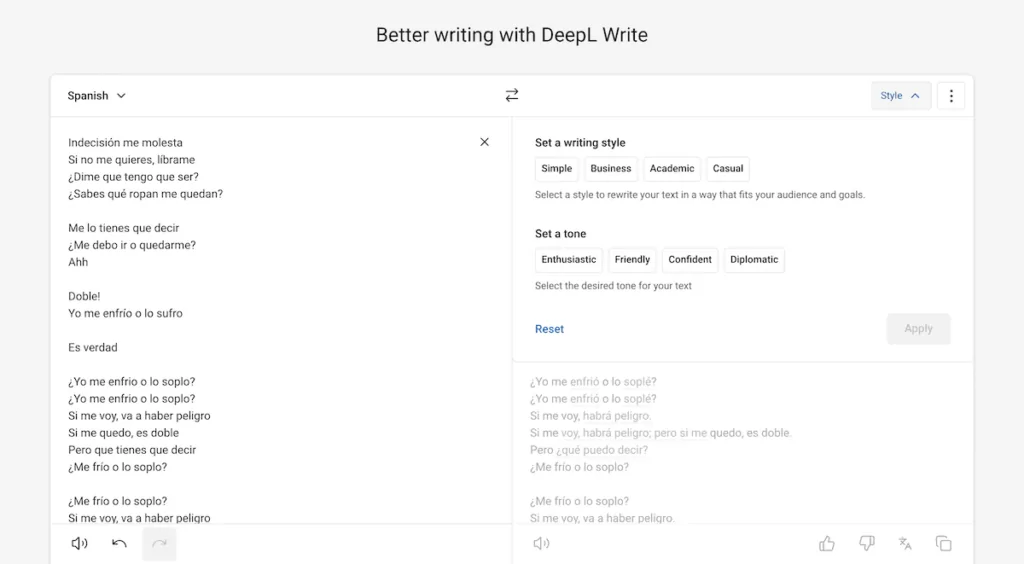Screen dimensions: 1024x564
Task: Listen to the rewritten text output
Action: (541, 543)
